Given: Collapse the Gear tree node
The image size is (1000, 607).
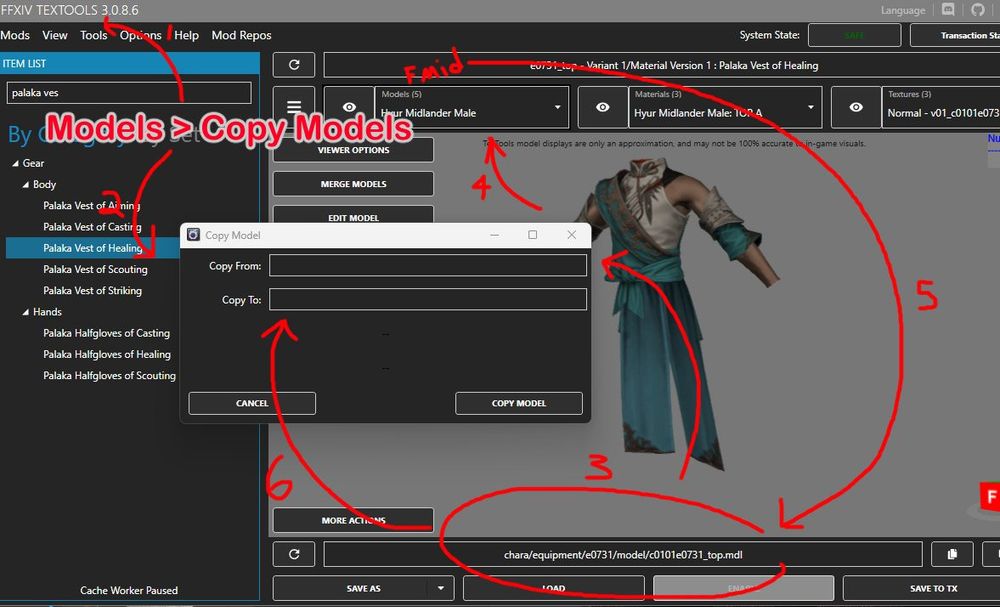Looking at the screenshot, I should click(x=15, y=163).
